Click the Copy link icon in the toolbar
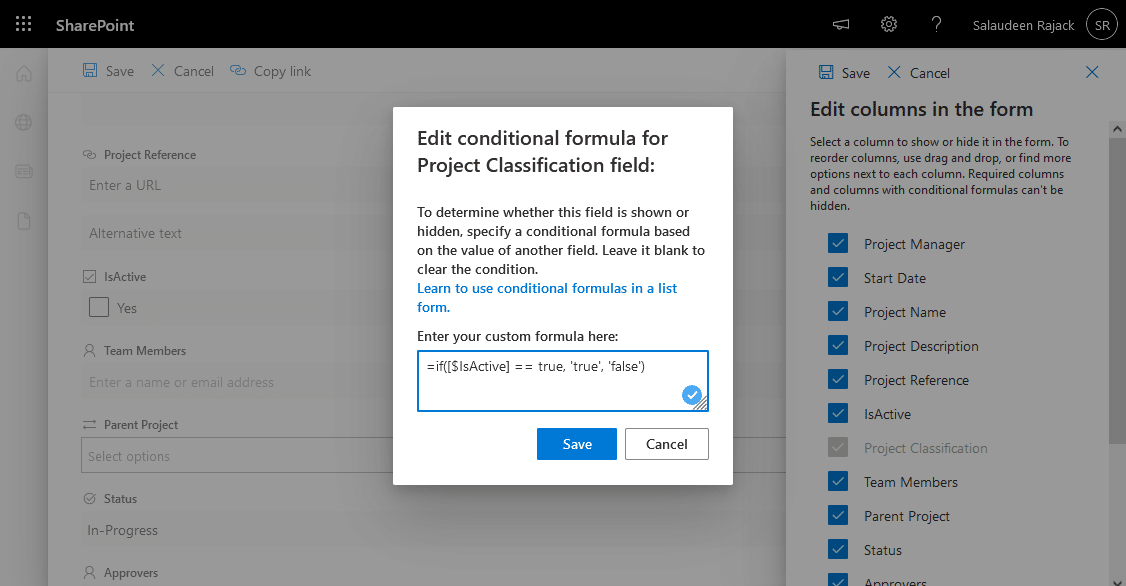1126x586 pixels. [238, 70]
